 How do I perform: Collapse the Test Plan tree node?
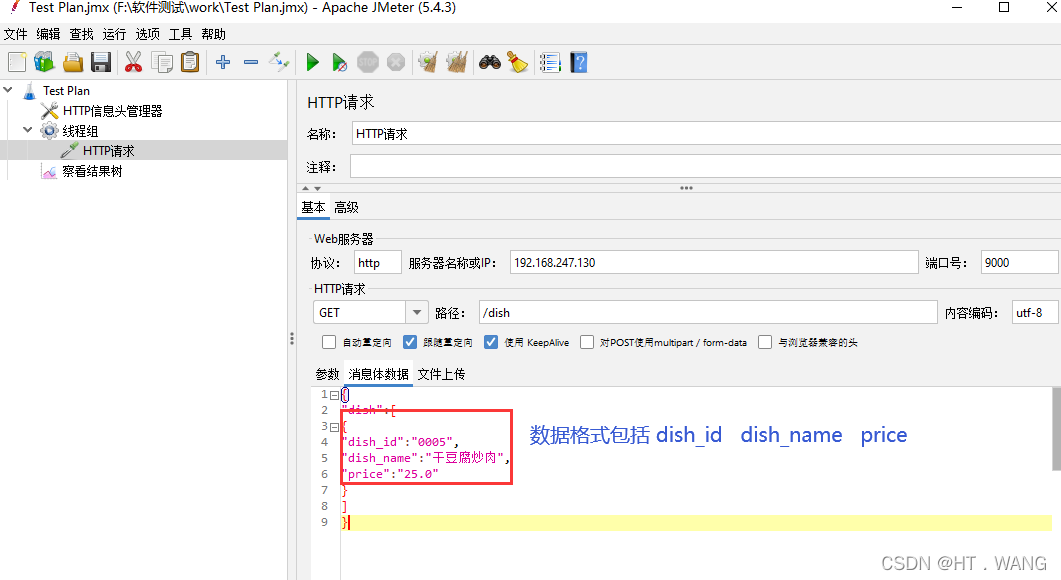coord(8,89)
